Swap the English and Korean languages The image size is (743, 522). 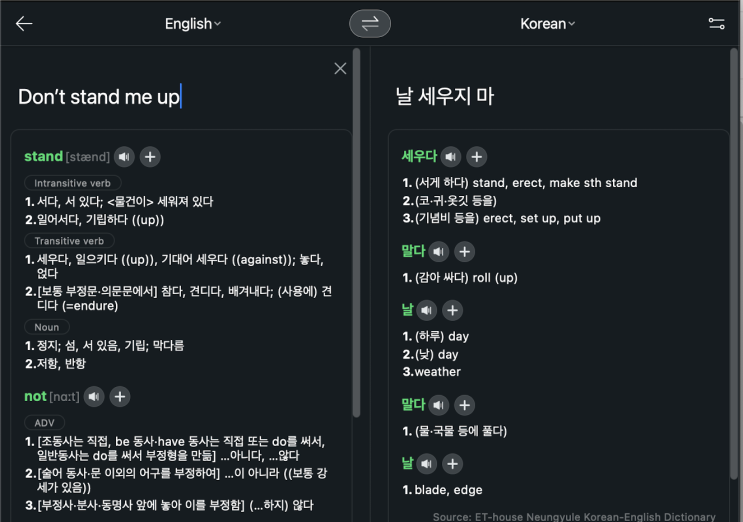click(370, 24)
